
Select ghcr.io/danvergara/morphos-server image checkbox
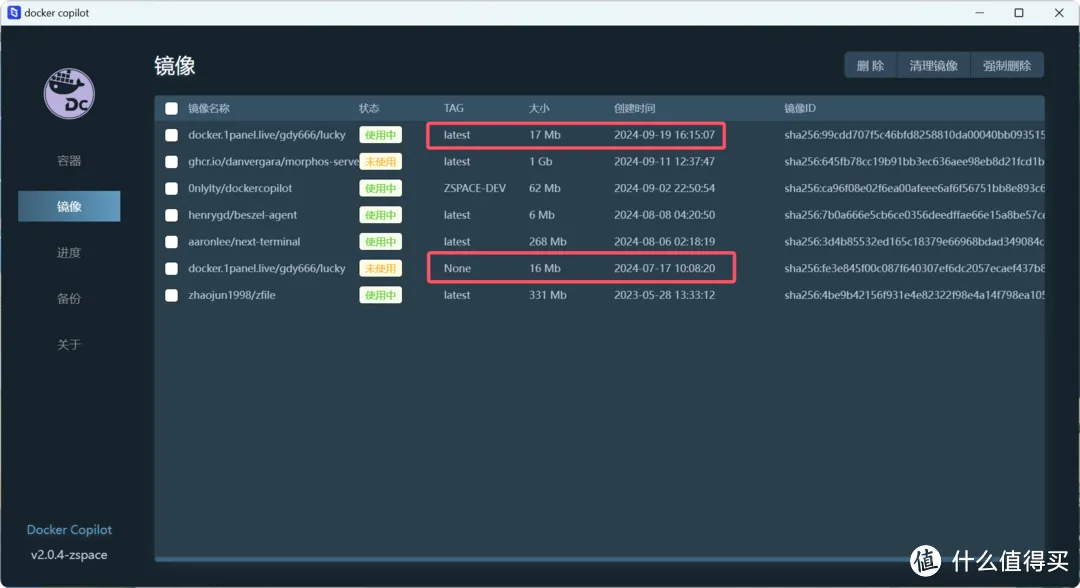(x=170, y=161)
